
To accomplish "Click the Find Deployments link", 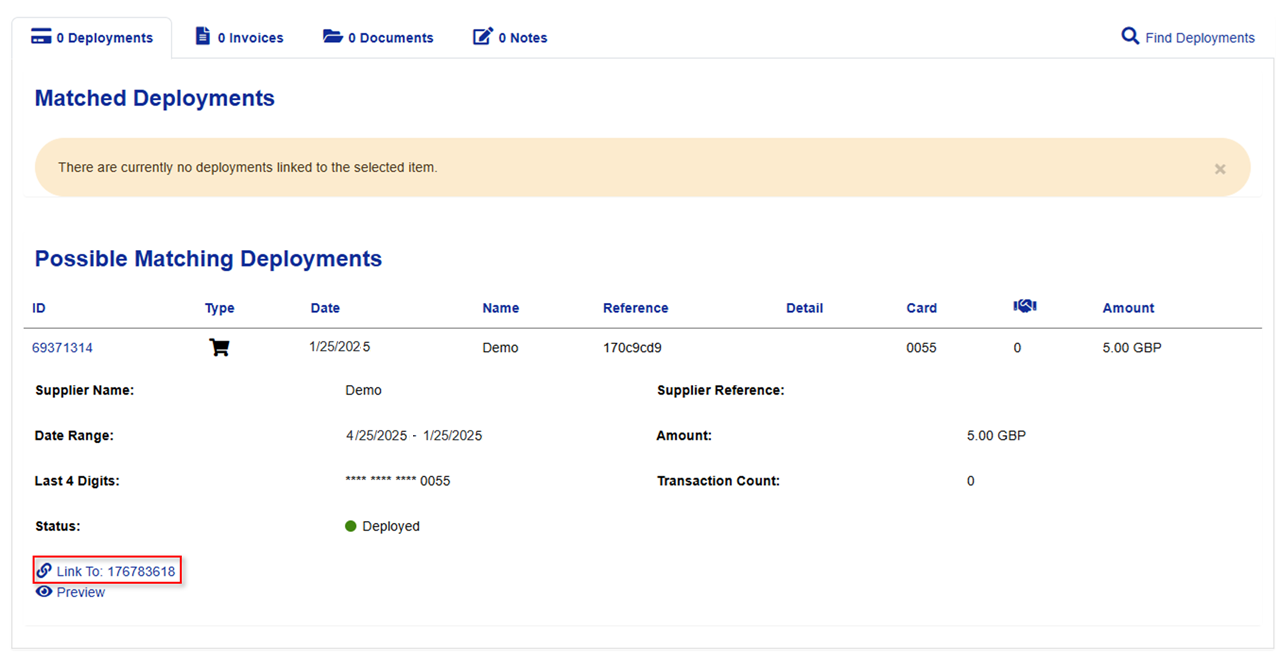I will [x=1187, y=38].
